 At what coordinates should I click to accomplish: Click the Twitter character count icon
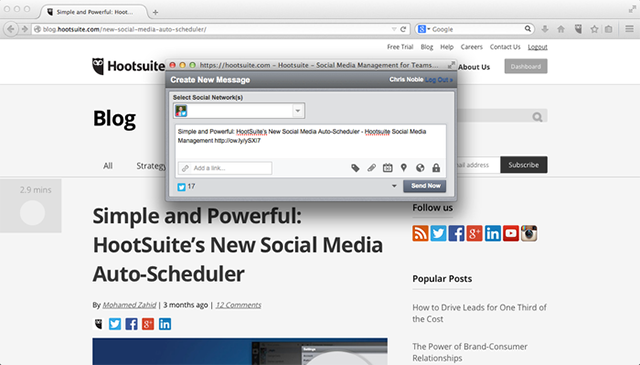click(x=182, y=187)
